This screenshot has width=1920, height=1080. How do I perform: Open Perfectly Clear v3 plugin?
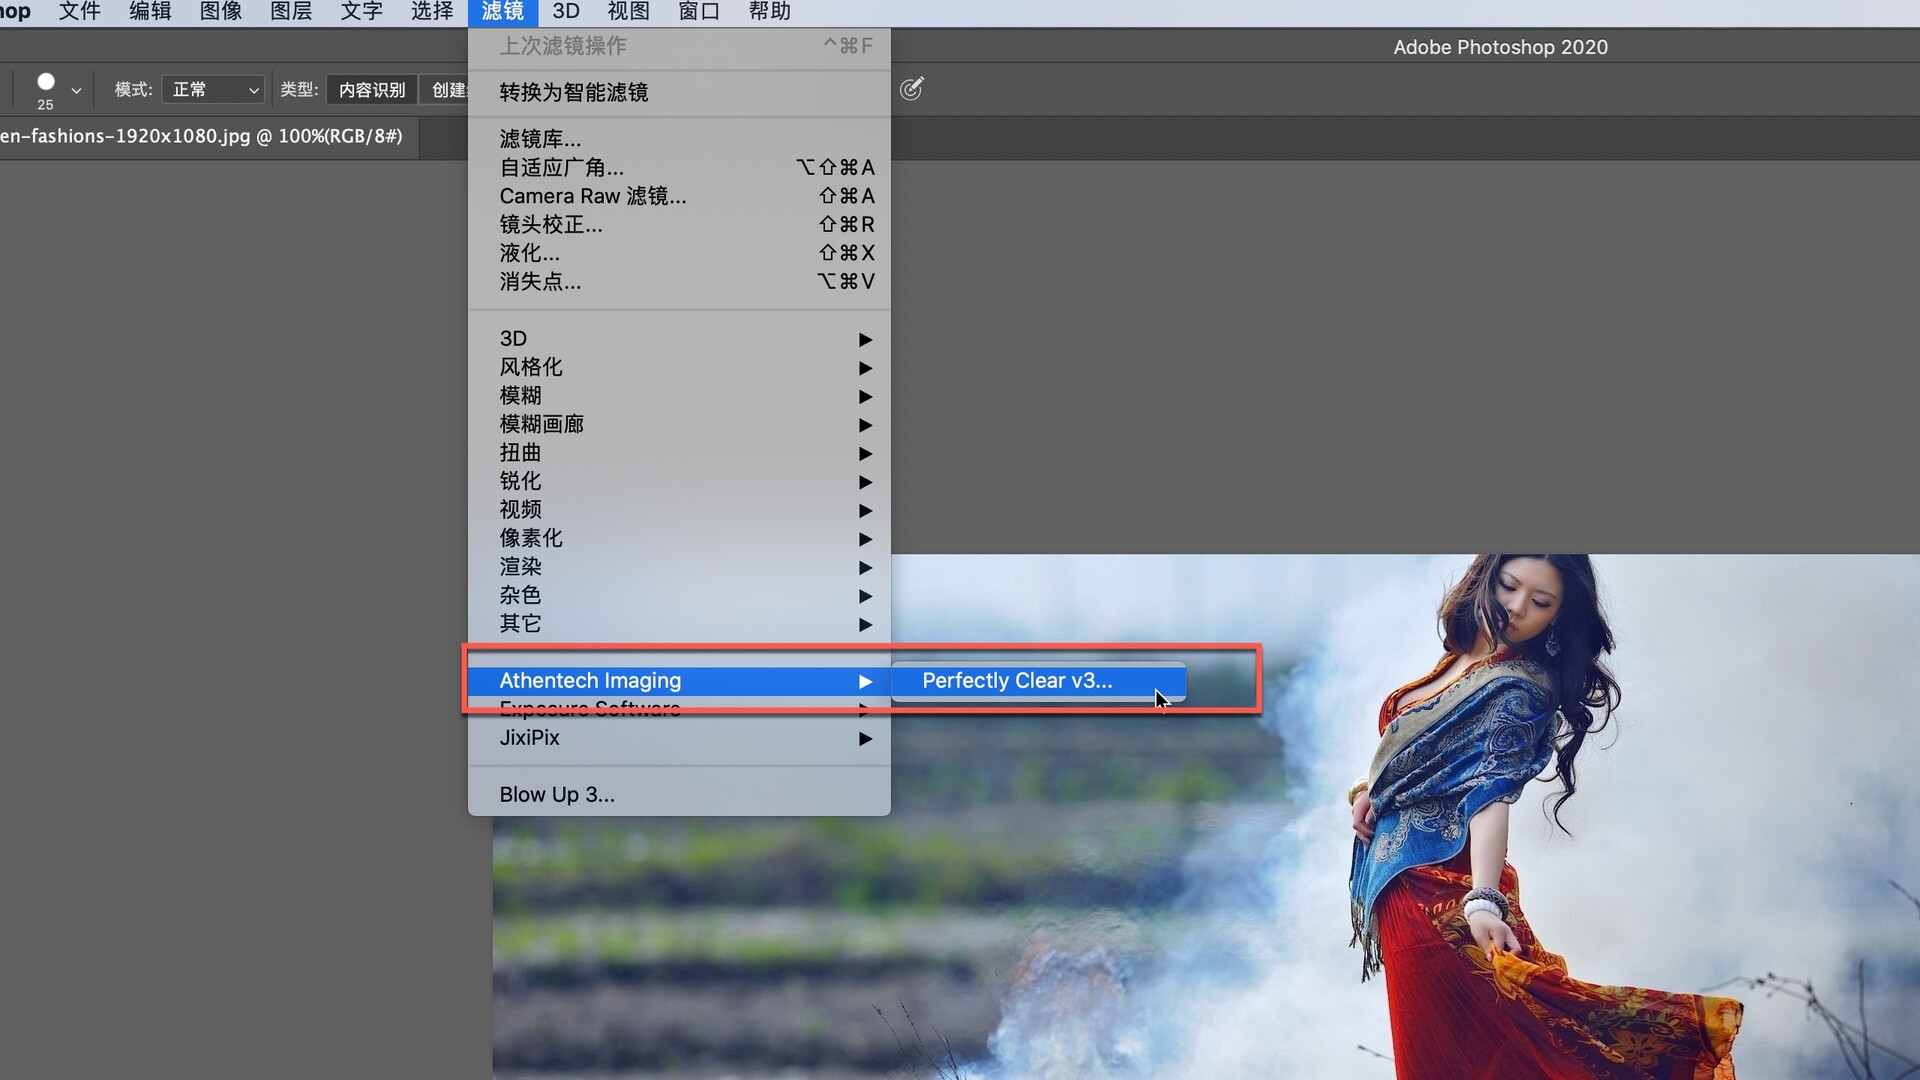click(1017, 681)
